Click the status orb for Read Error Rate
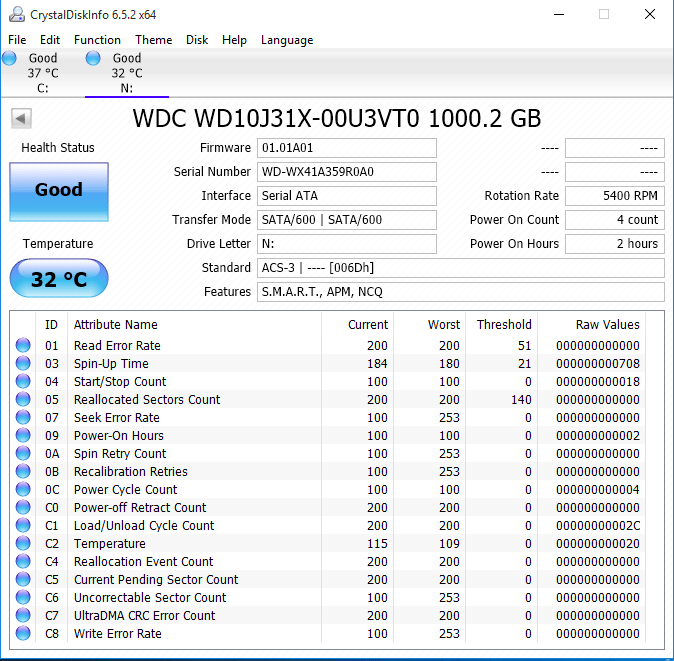Image resolution: width=674 pixels, height=661 pixels. tap(23, 345)
